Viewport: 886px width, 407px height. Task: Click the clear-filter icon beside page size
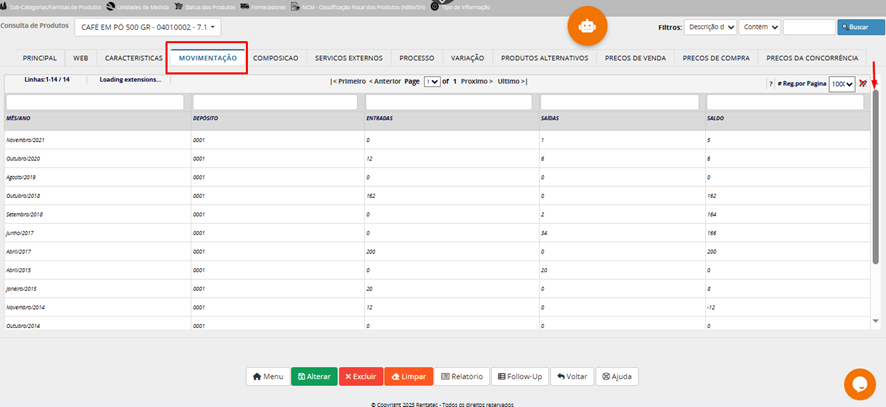[863, 84]
